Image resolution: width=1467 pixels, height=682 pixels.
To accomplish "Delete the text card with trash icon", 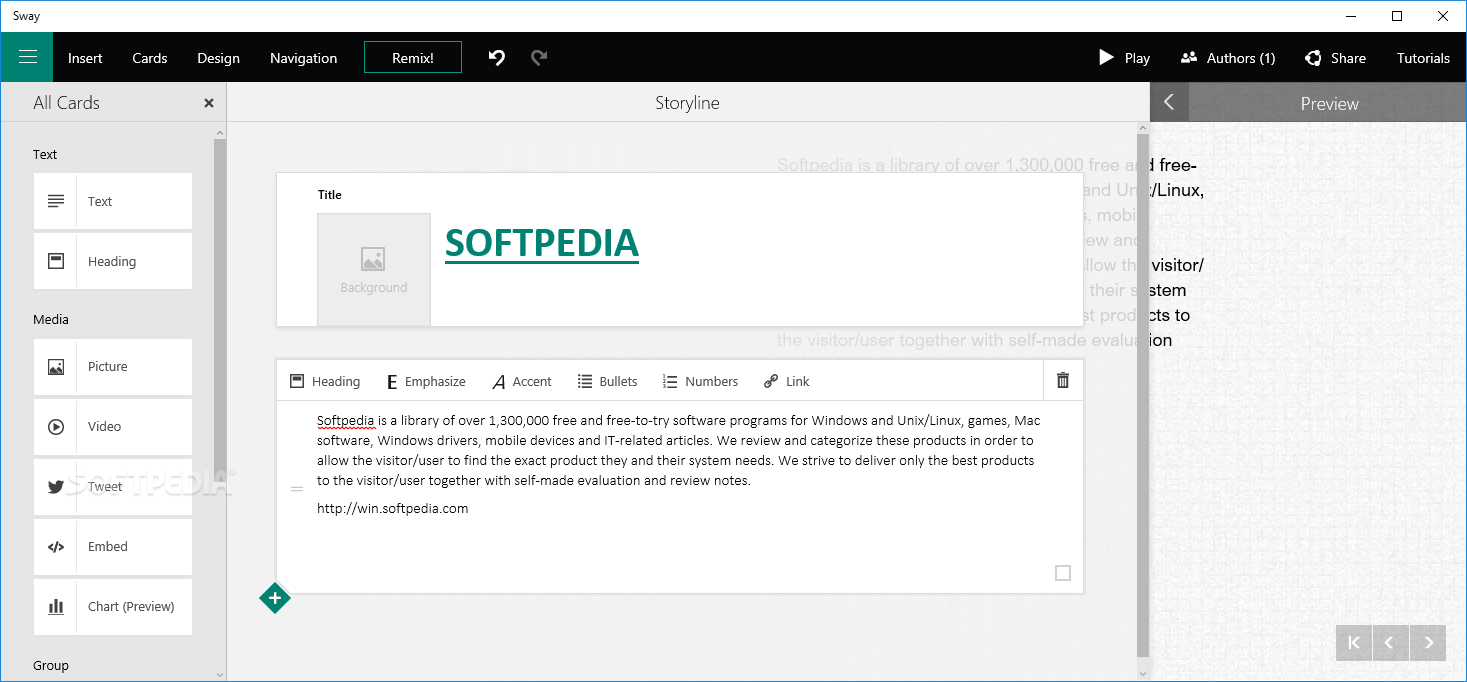I will pyautogui.click(x=1063, y=380).
